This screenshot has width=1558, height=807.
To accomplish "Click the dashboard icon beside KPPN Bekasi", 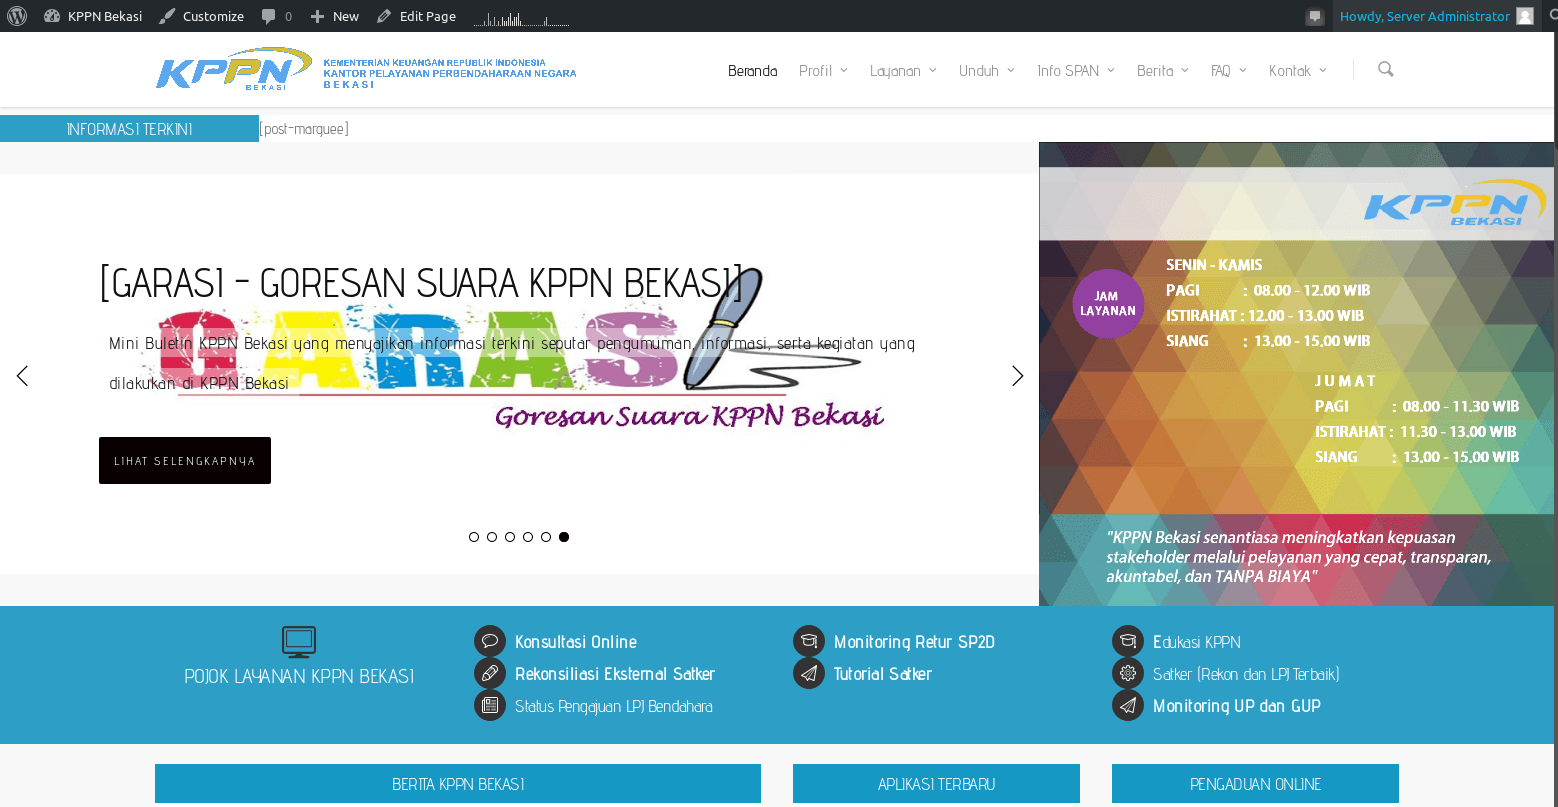I will [x=52, y=16].
